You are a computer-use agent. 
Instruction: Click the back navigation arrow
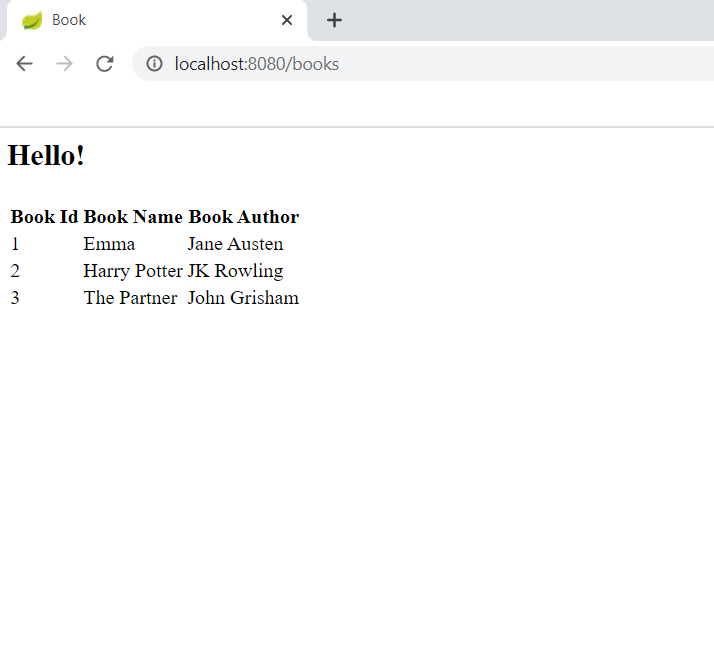click(x=25, y=64)
